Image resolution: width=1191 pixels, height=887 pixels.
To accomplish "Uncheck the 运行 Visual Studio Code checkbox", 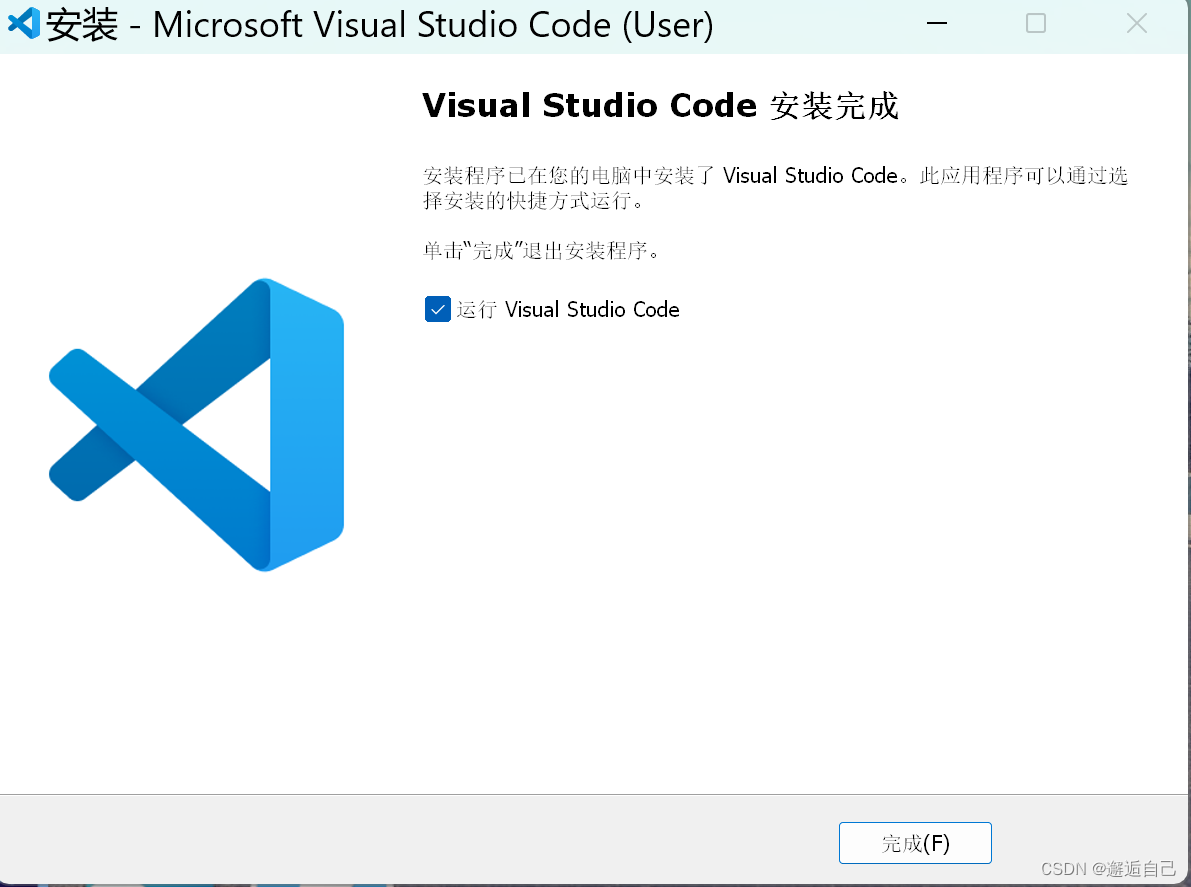I will tap(438, 309).
